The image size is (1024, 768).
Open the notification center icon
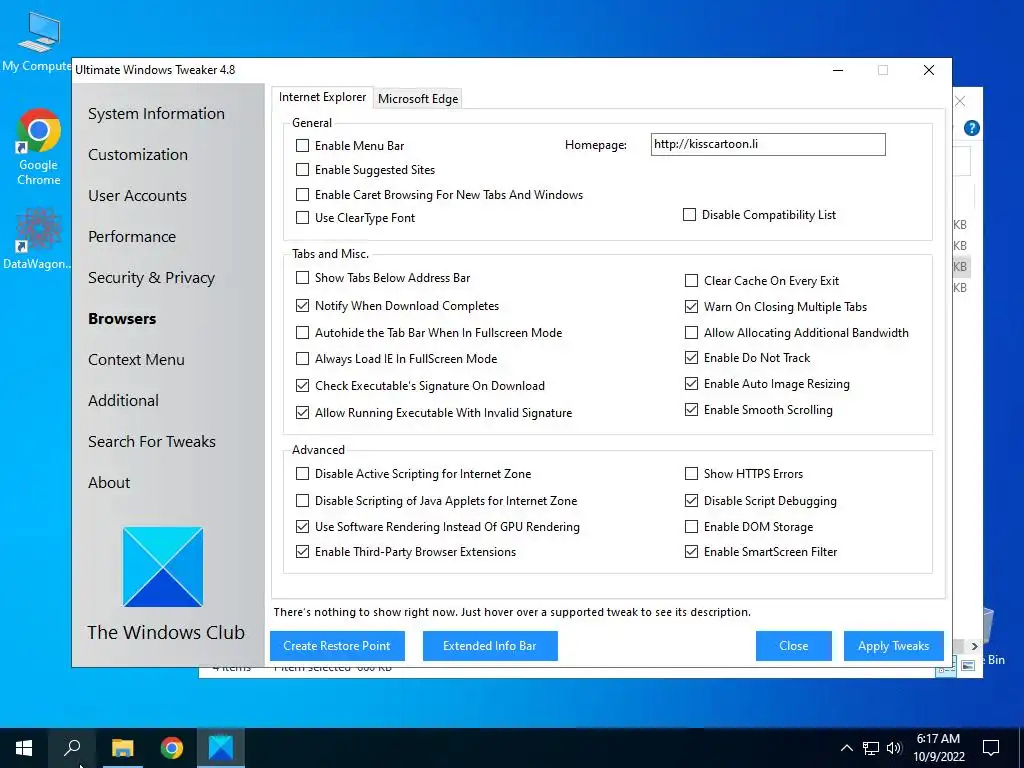pyautogui.click(x=991, y=748)
